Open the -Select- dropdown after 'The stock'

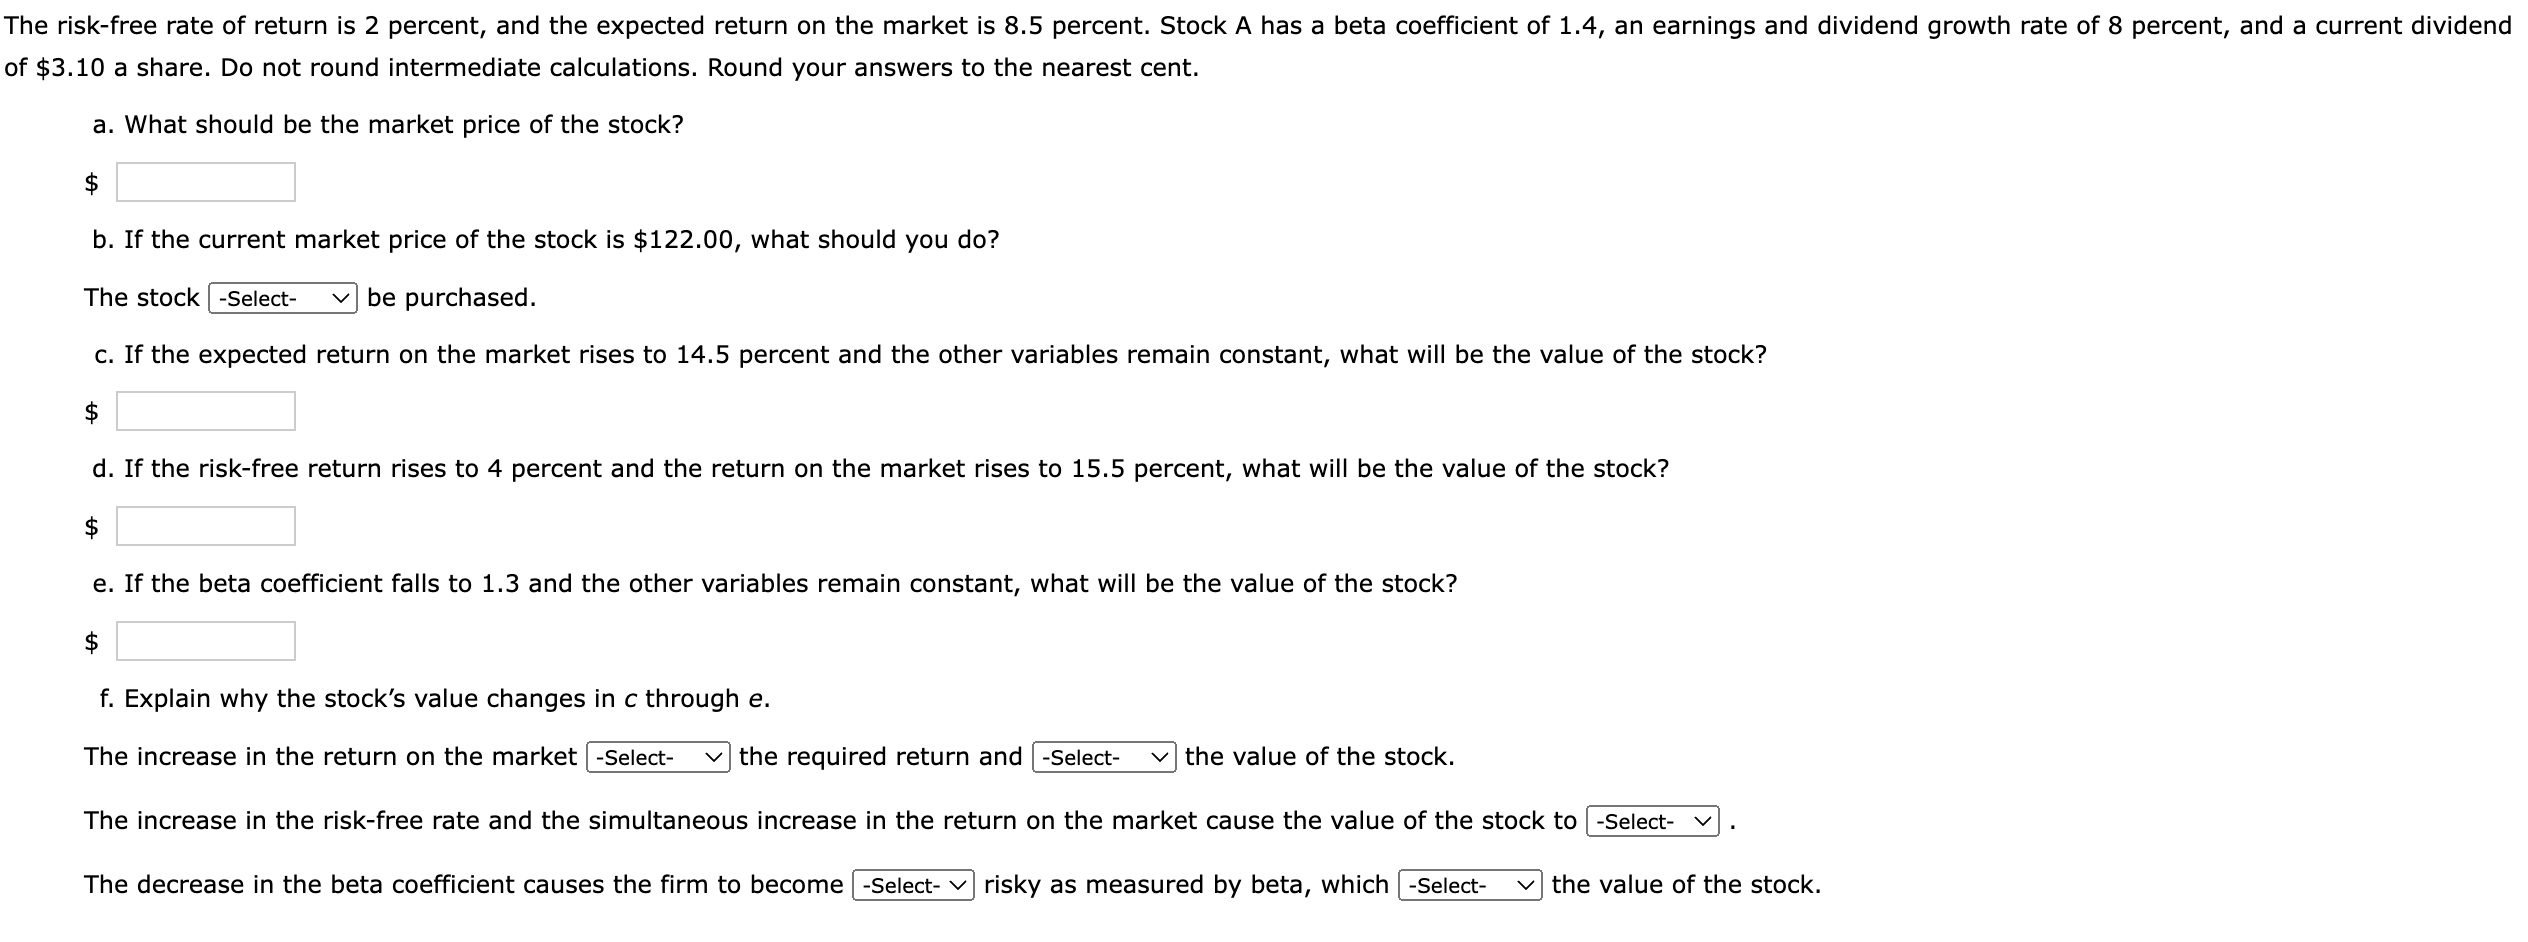point(282,298)
